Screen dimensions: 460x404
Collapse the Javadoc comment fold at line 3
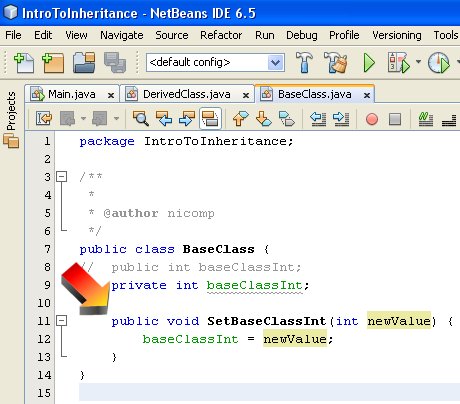(61, 176)
